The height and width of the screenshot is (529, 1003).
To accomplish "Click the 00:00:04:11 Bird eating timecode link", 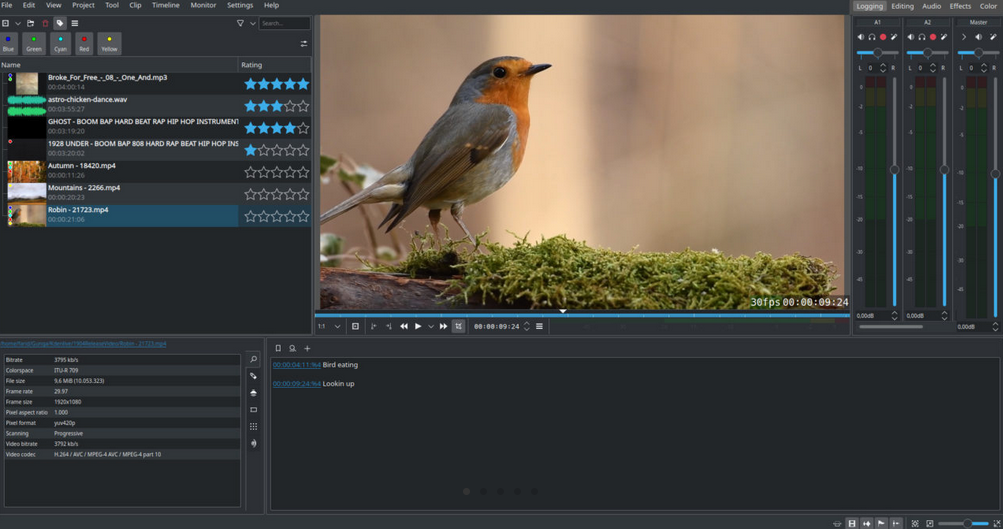I will pyautogui.click(x=296, y=365).
